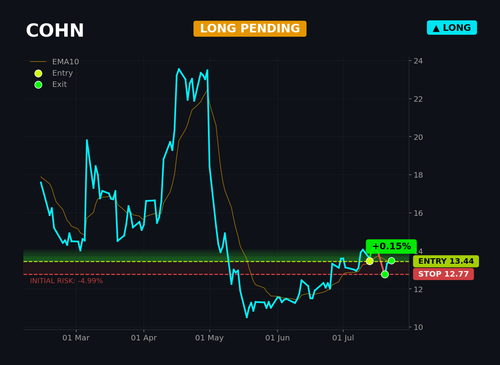Viewport: 500px width, 365px height.
Task: Select the Exit legend item
Action: [x=51, y=84]
